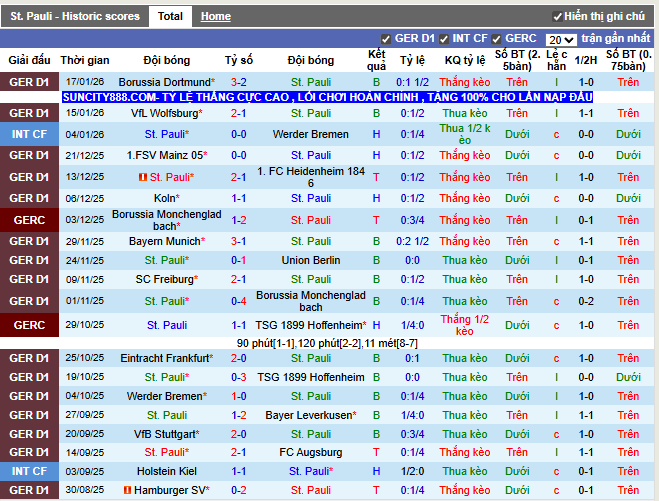Open the VfL Wolfsburg team page
659x501 pixels.
(x=165, y=113)
